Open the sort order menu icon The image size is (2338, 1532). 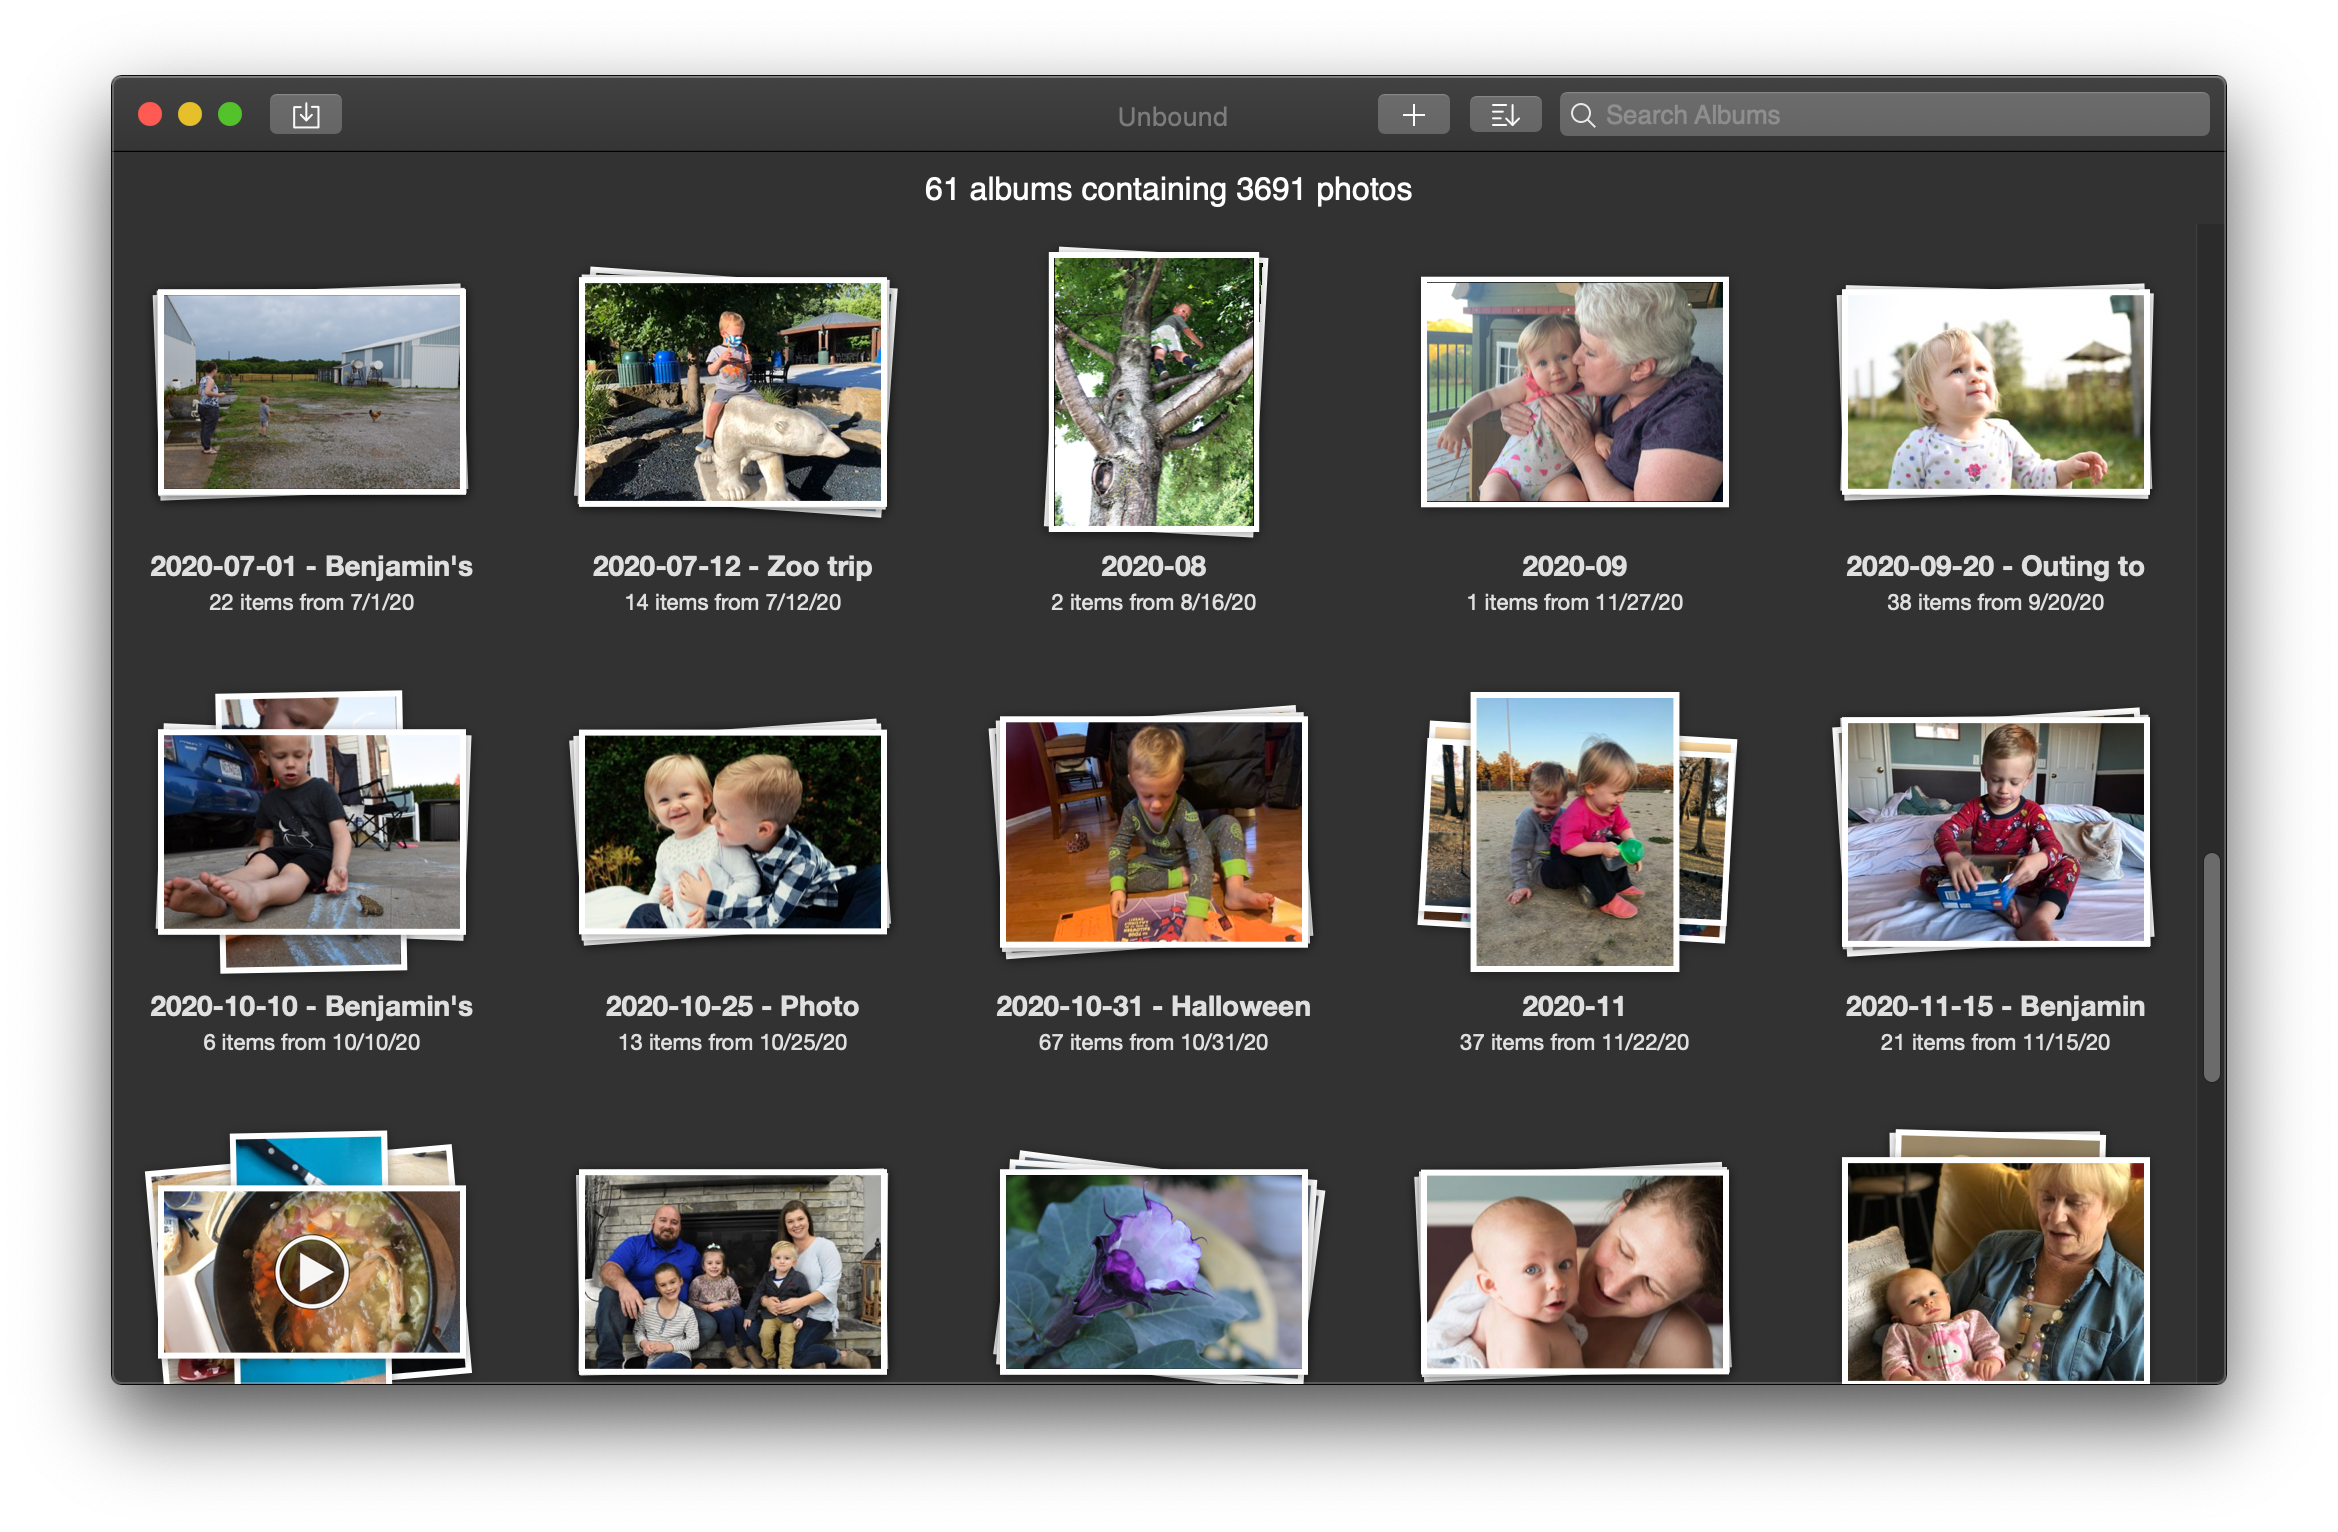tap(1504, 115)
